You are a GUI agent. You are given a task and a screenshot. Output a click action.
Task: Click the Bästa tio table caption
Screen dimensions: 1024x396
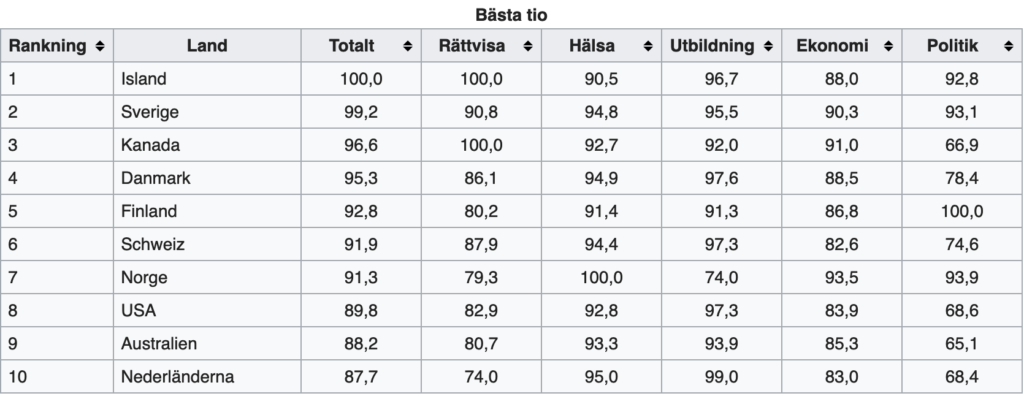coord(511,15)
